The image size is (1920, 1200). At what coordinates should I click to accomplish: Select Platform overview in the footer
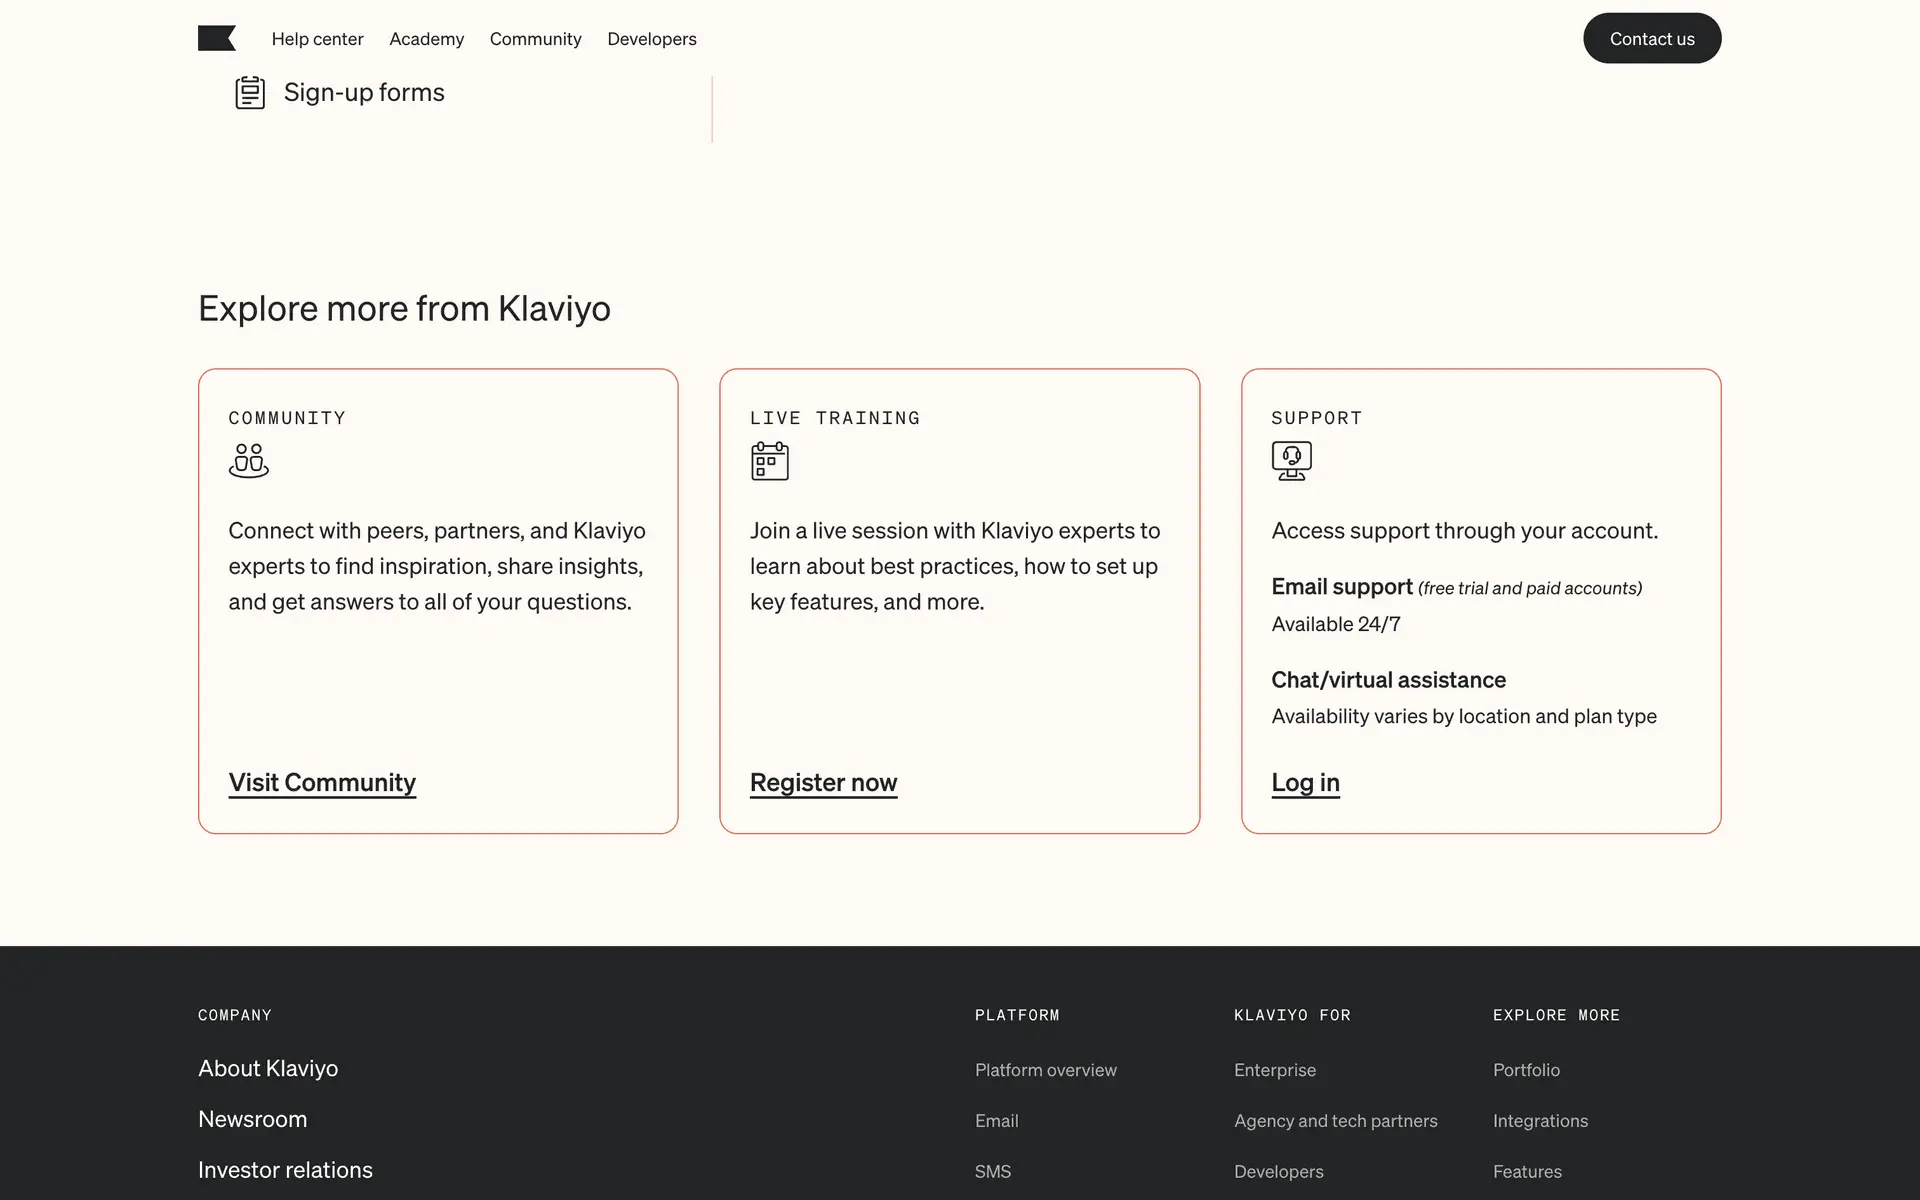(x=1045, y=1070)
